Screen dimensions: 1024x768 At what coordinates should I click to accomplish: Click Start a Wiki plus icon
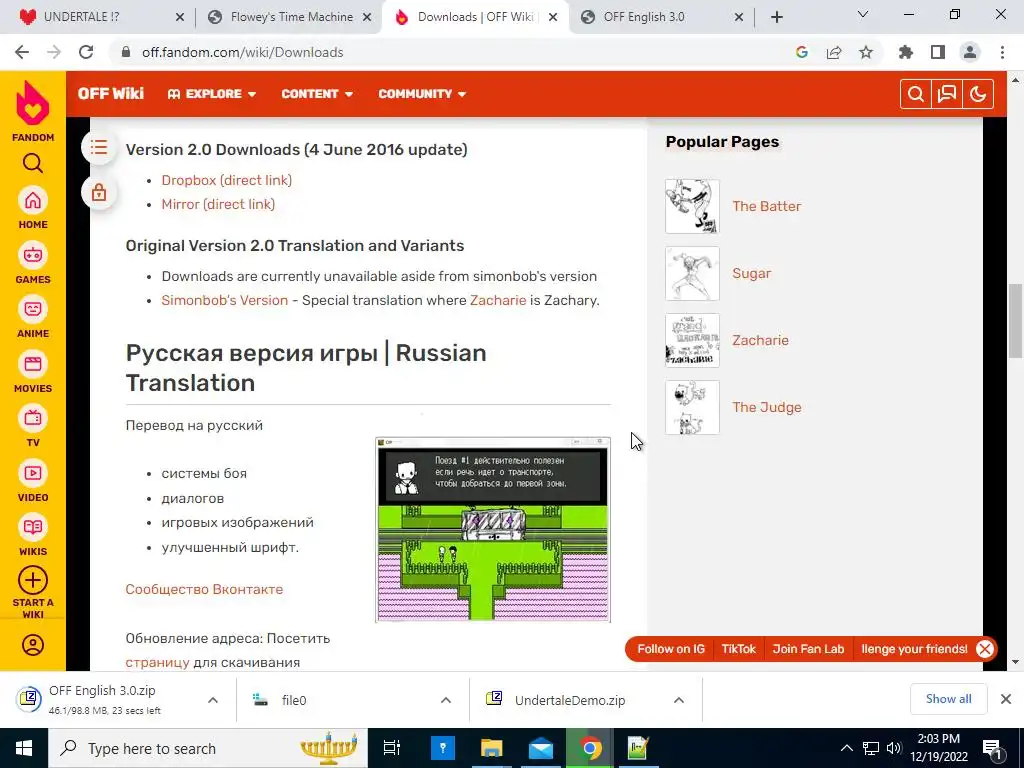pos(33,580)
